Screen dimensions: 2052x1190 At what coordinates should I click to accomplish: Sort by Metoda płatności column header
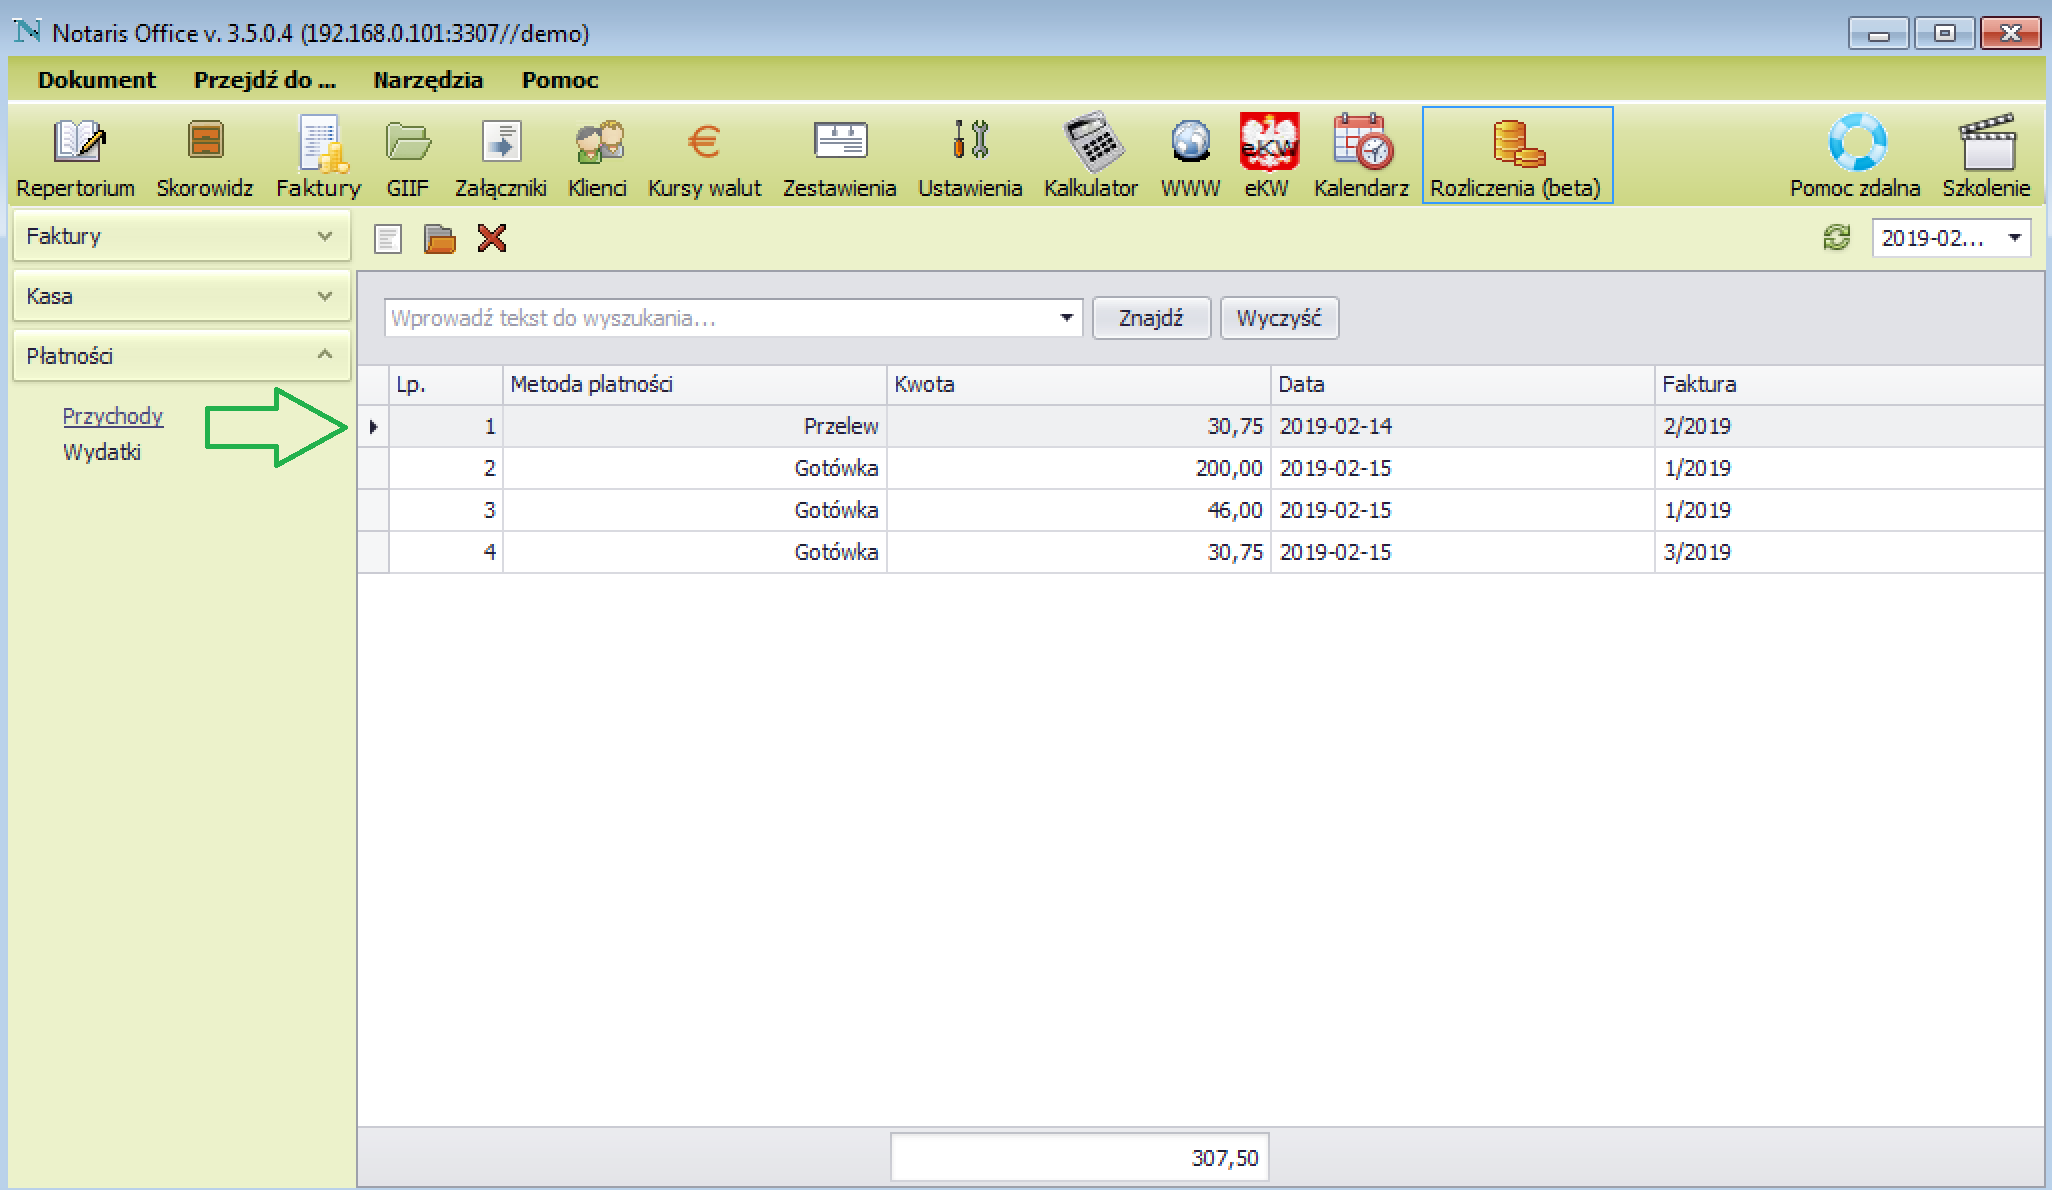coord(694,384)
